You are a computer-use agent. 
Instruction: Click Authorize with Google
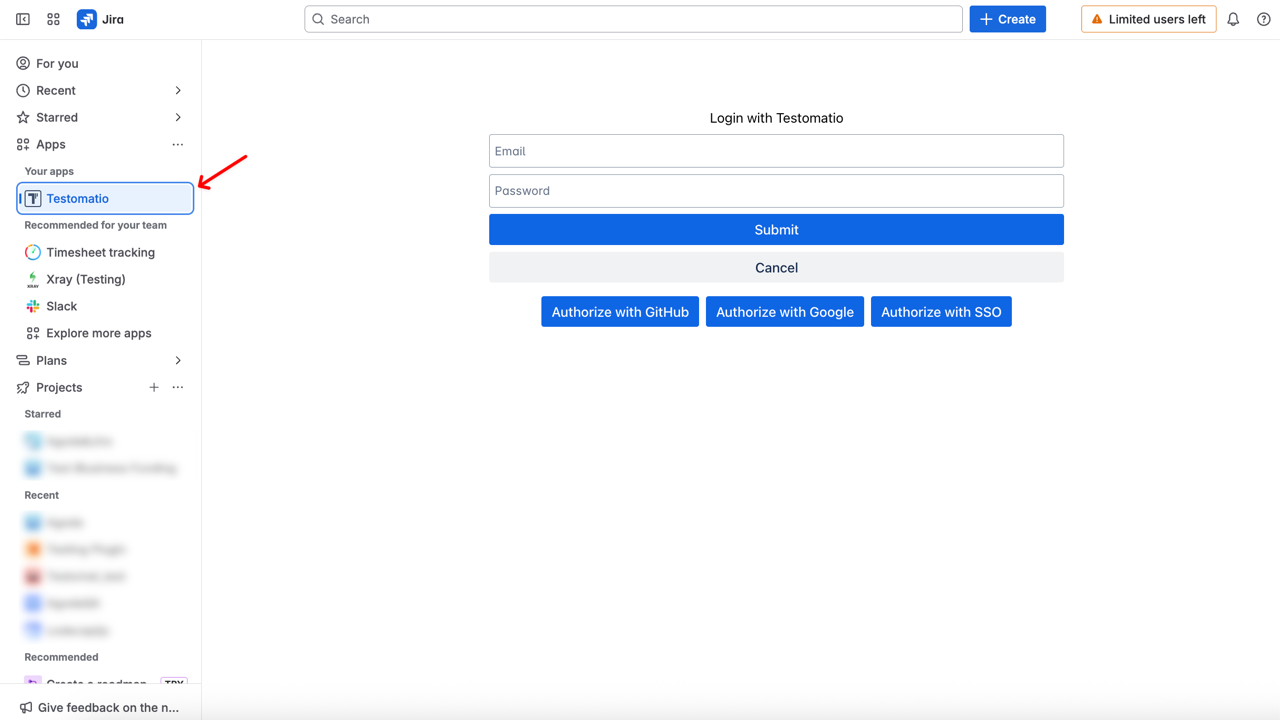pos(784,312)
